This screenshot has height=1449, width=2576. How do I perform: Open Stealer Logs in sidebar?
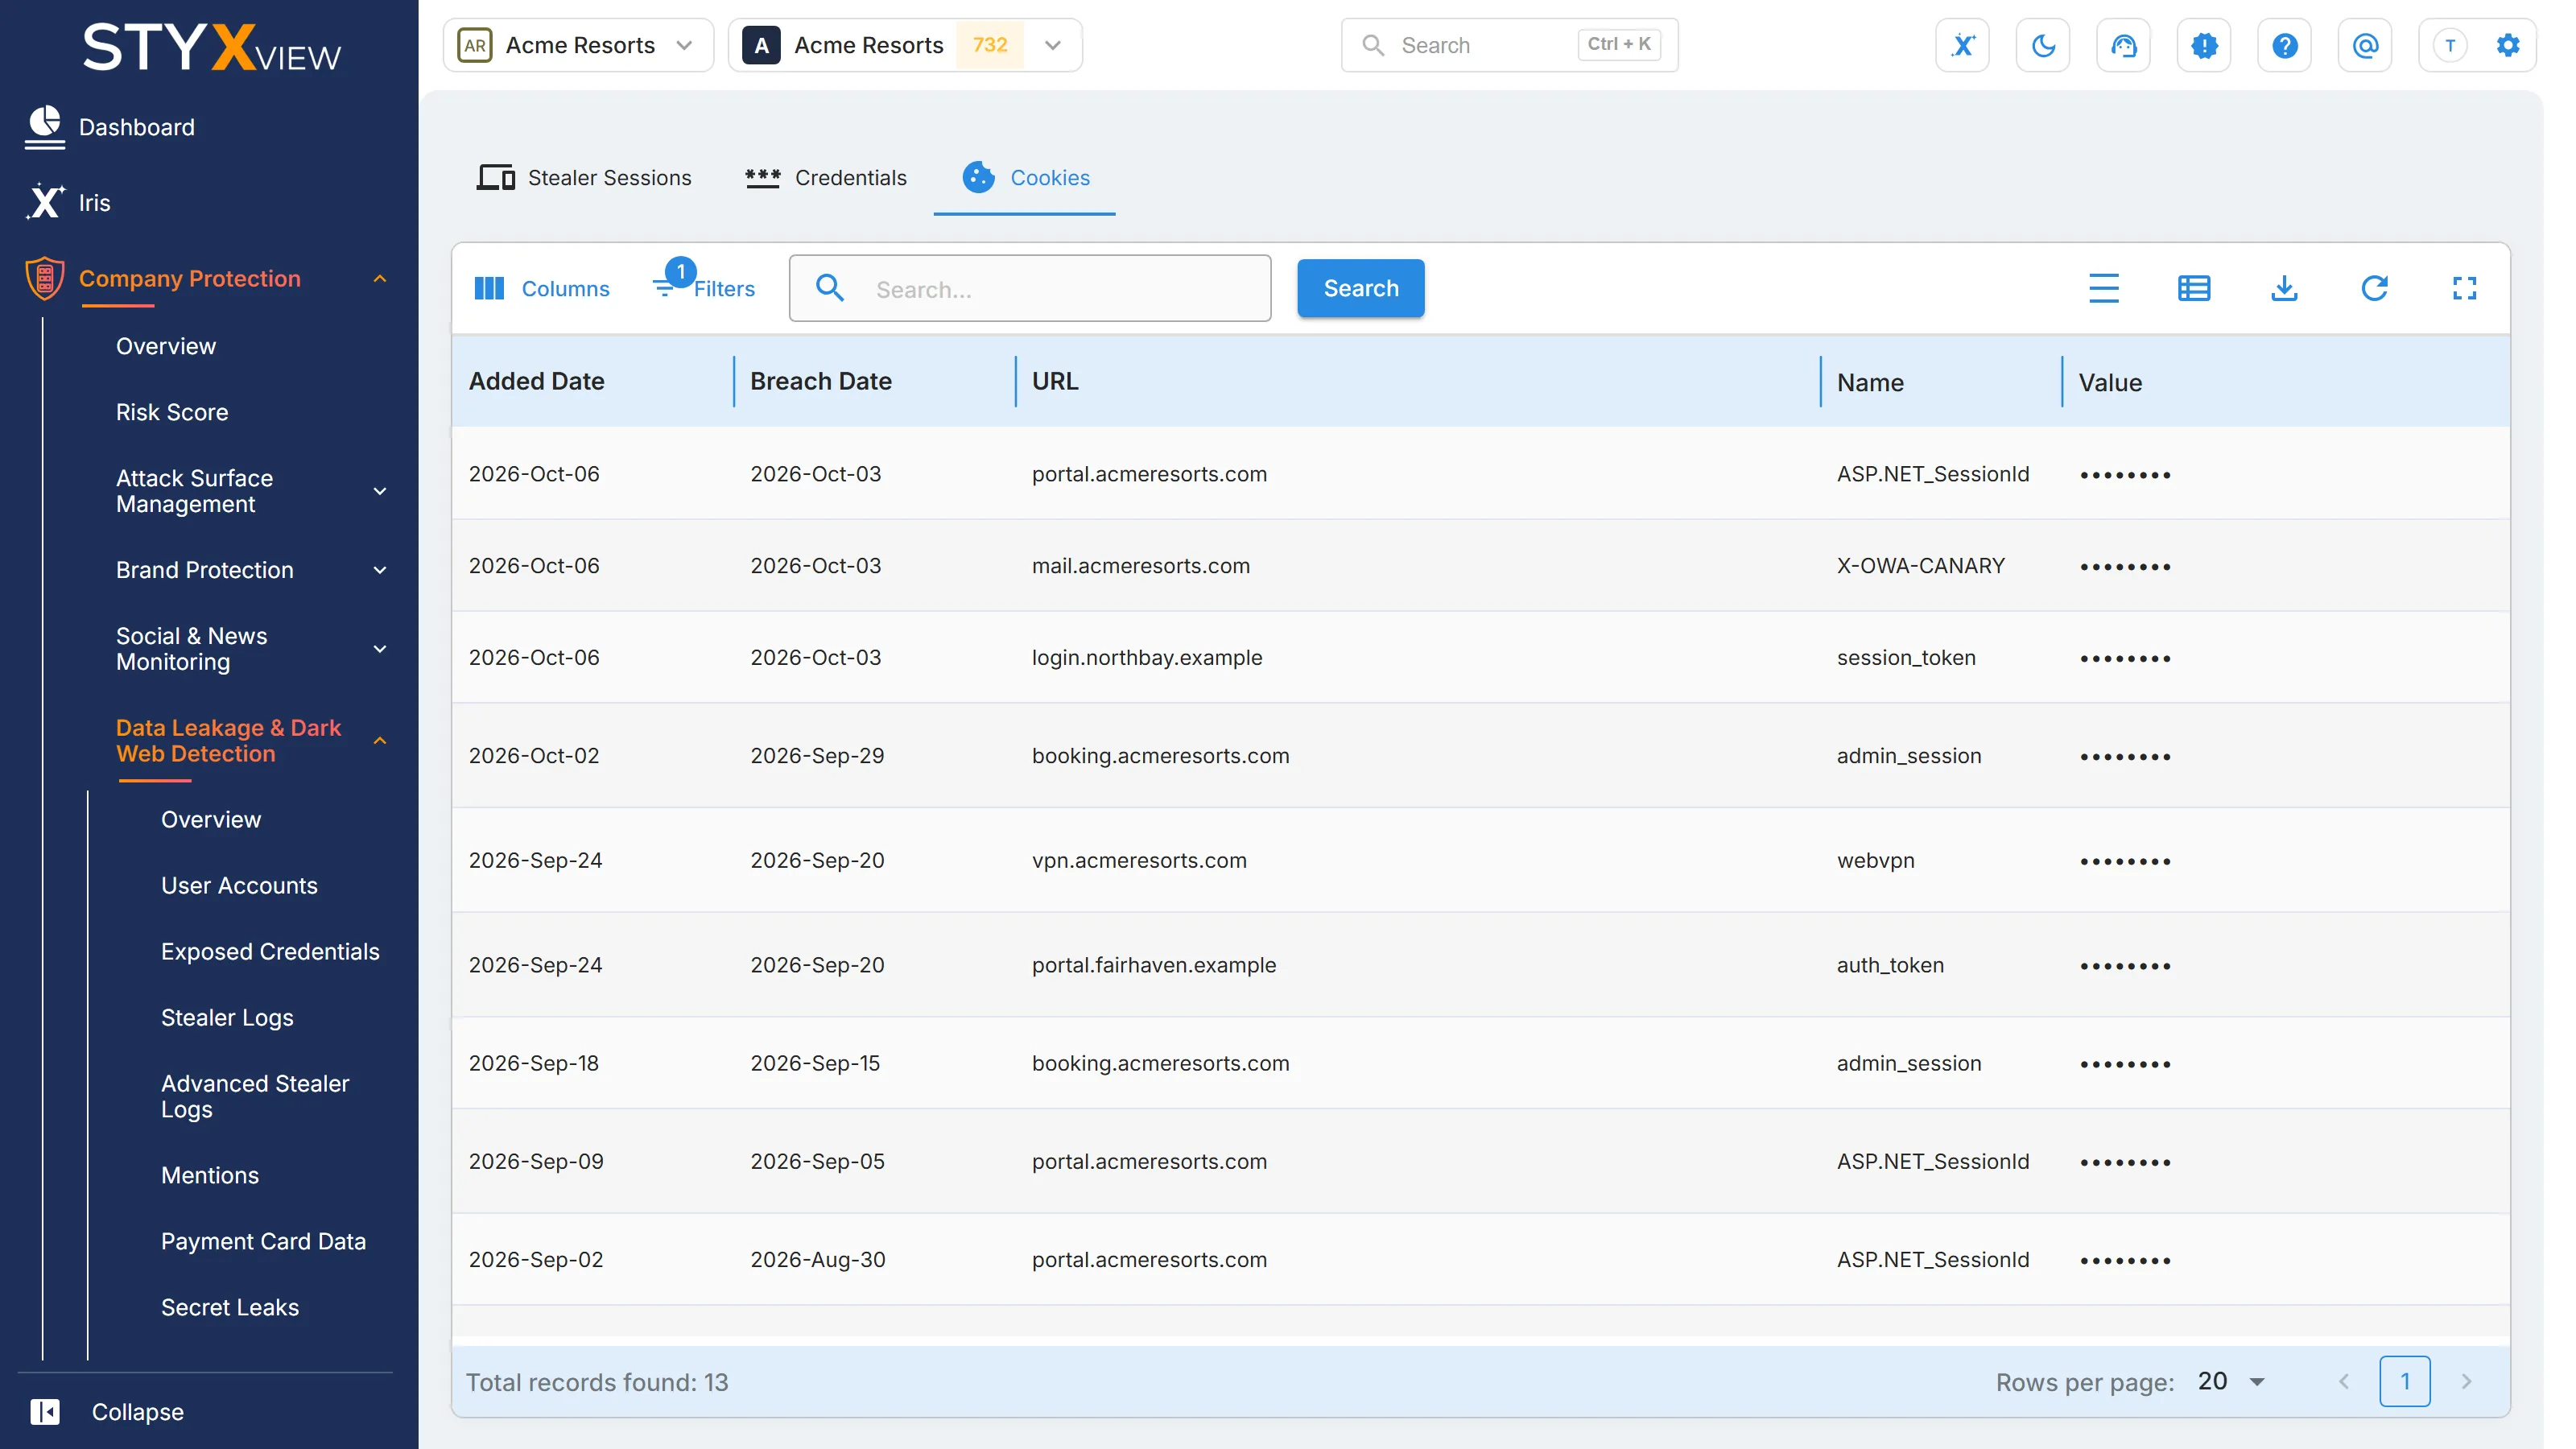coord(227,1017)
